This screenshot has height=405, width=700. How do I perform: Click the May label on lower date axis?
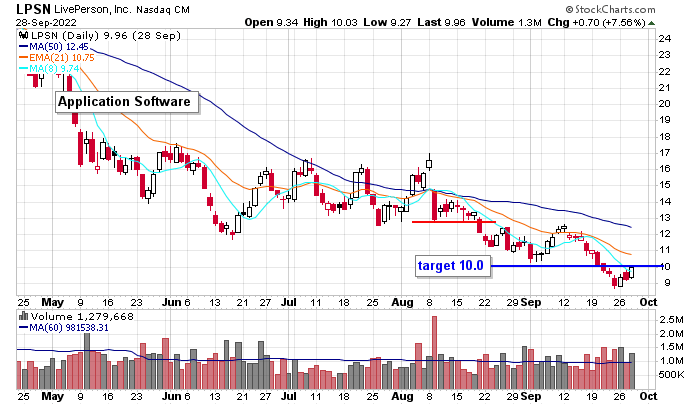tap(52, 396)
